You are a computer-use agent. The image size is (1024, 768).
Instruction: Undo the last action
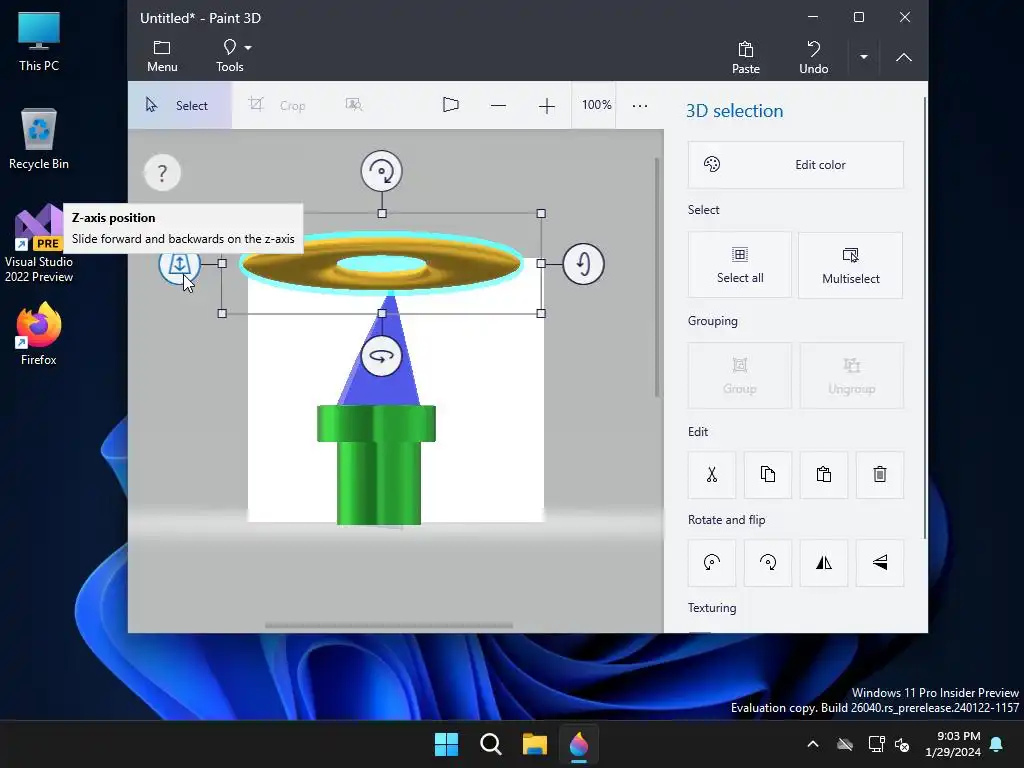[x=813, y=57]
